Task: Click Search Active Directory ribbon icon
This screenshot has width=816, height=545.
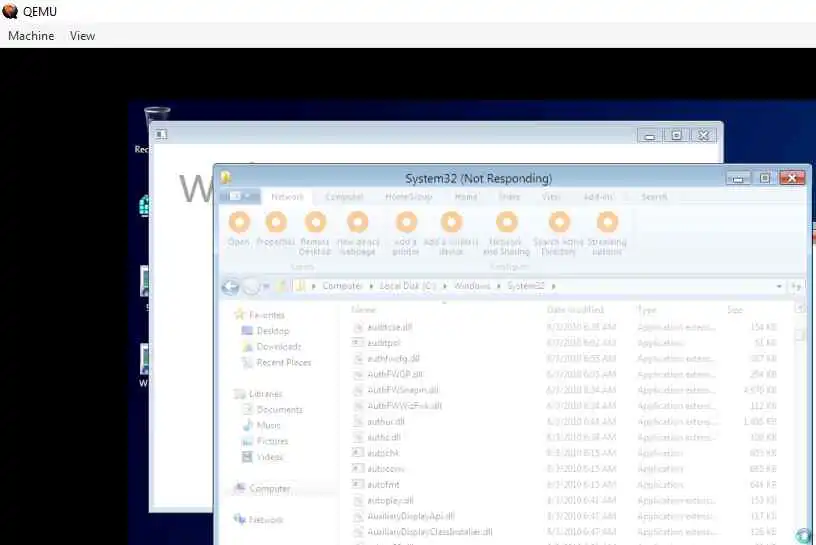Action: (x=559, y=222)
